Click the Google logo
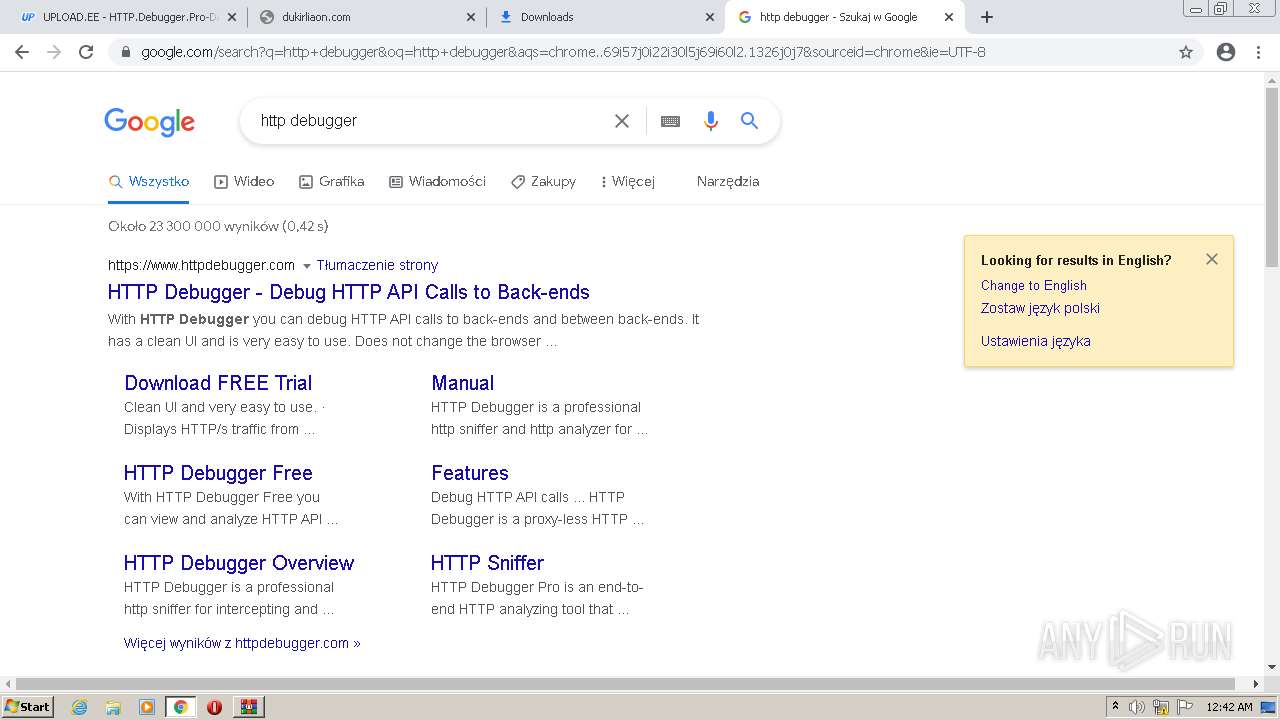1280x720 pixels. 150,122
